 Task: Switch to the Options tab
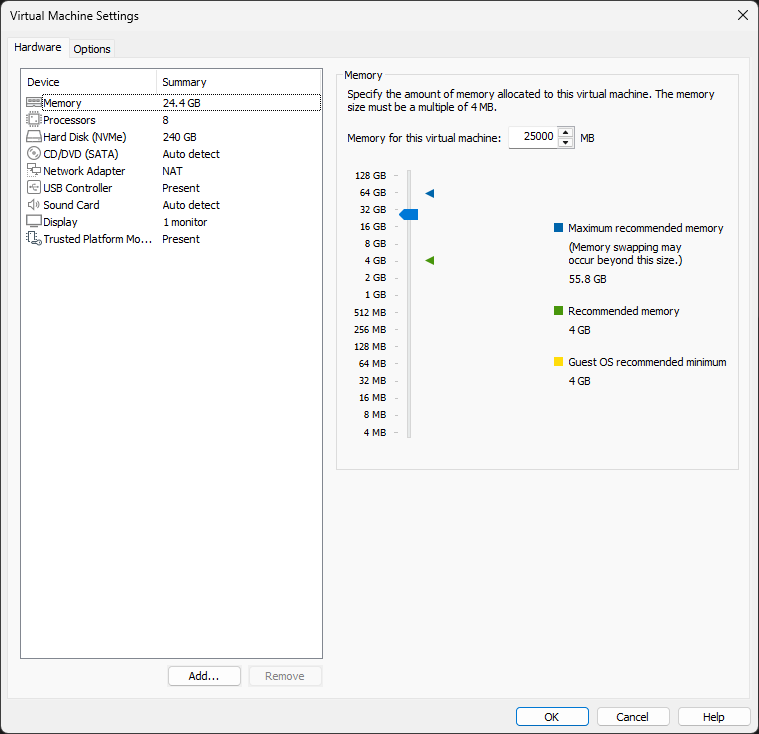pos(92,49)
